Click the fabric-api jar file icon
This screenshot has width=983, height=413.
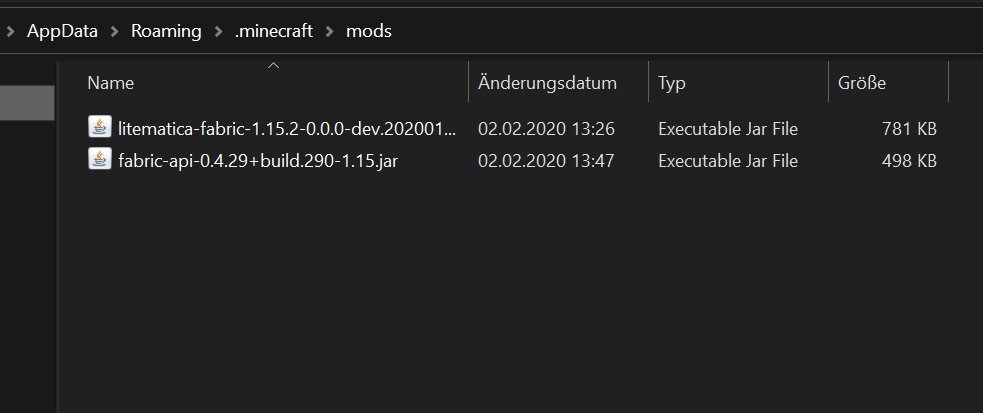coord(99,160)
